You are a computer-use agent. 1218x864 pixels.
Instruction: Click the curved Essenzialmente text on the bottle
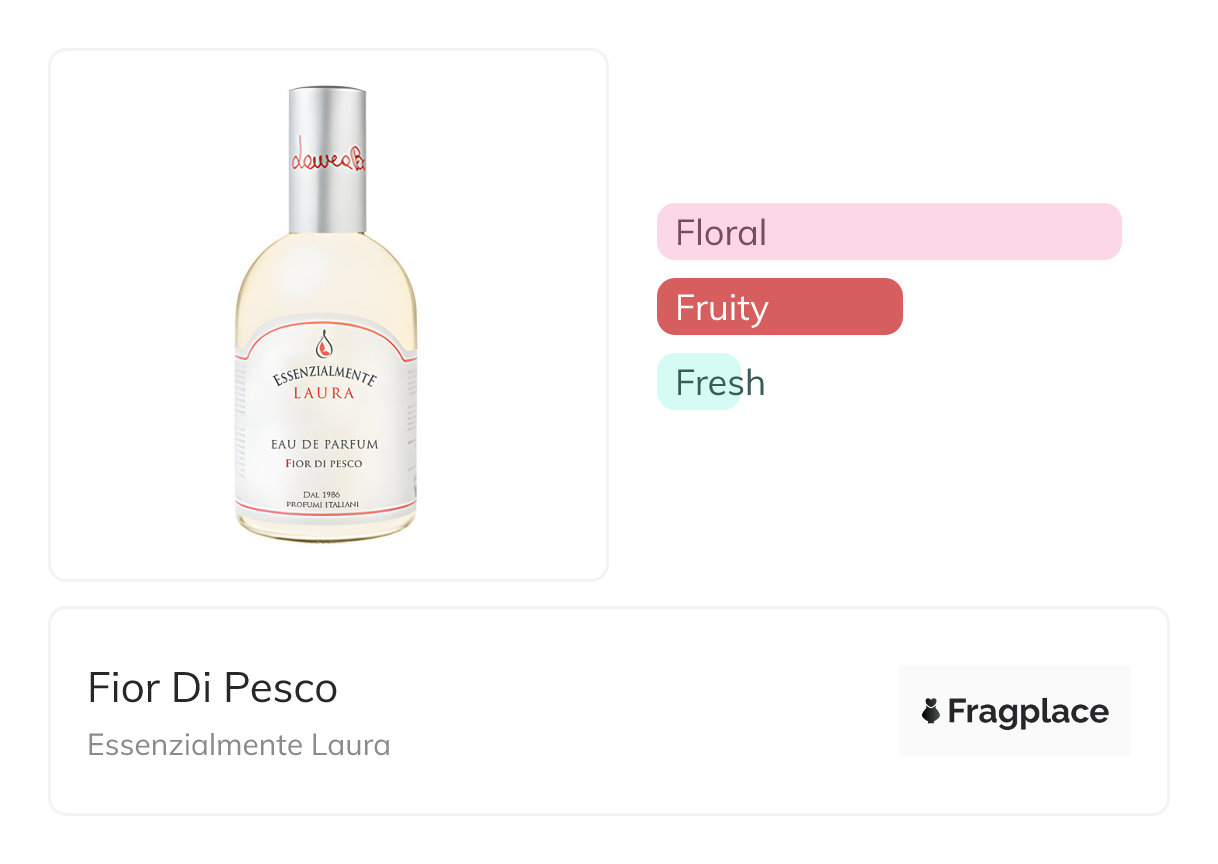pos(324,376)
